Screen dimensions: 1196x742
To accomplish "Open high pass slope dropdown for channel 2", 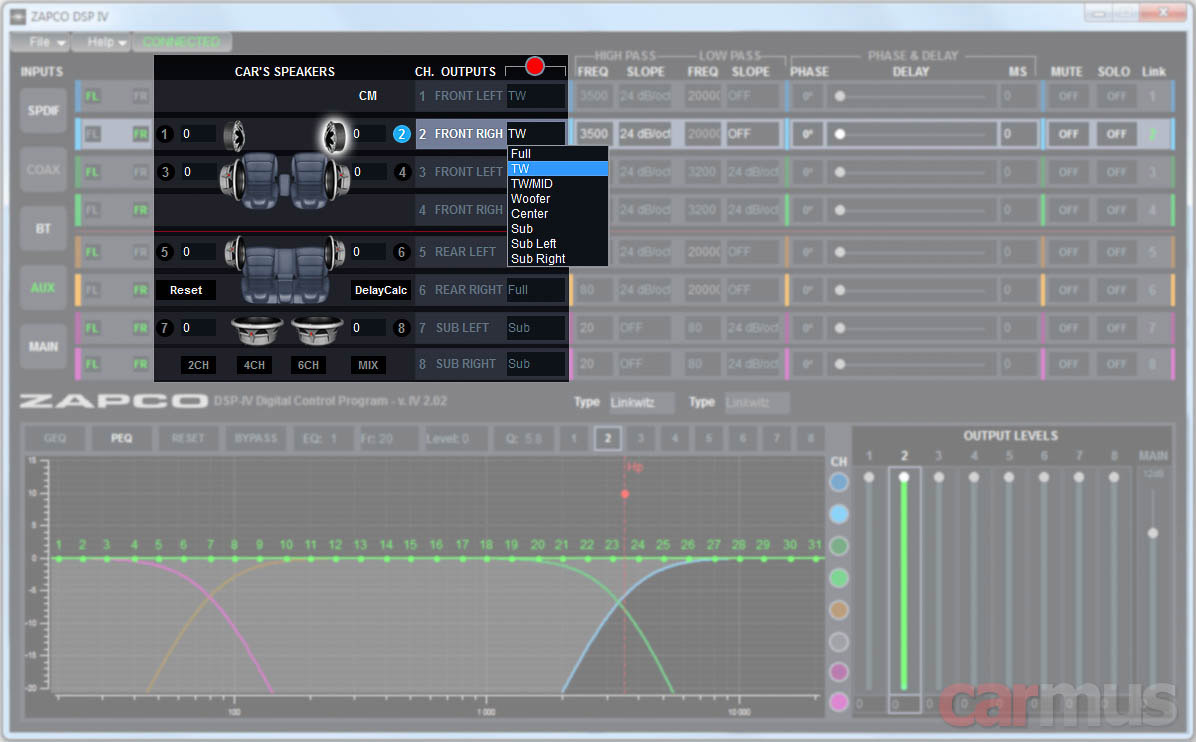I will (646, 134).
